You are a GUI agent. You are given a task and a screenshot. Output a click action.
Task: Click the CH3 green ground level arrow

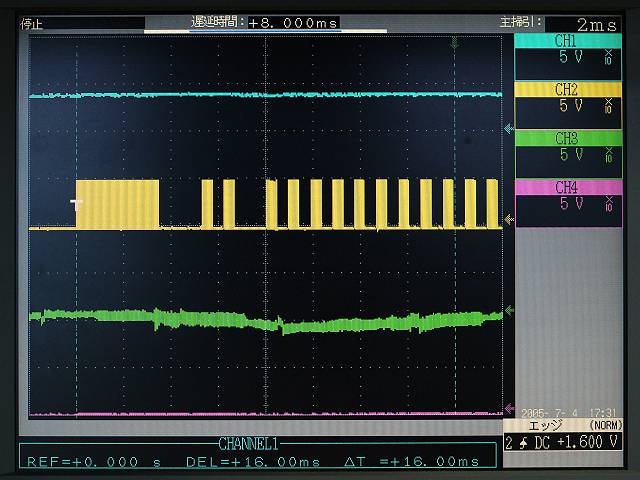point(509,311)
